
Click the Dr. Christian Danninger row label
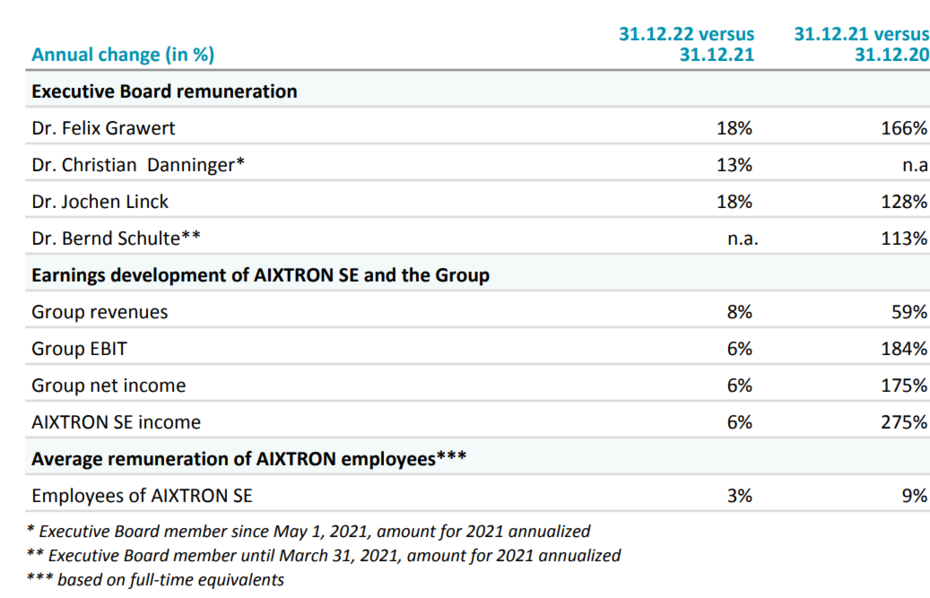pyautogui.click(x=138, y=165)
